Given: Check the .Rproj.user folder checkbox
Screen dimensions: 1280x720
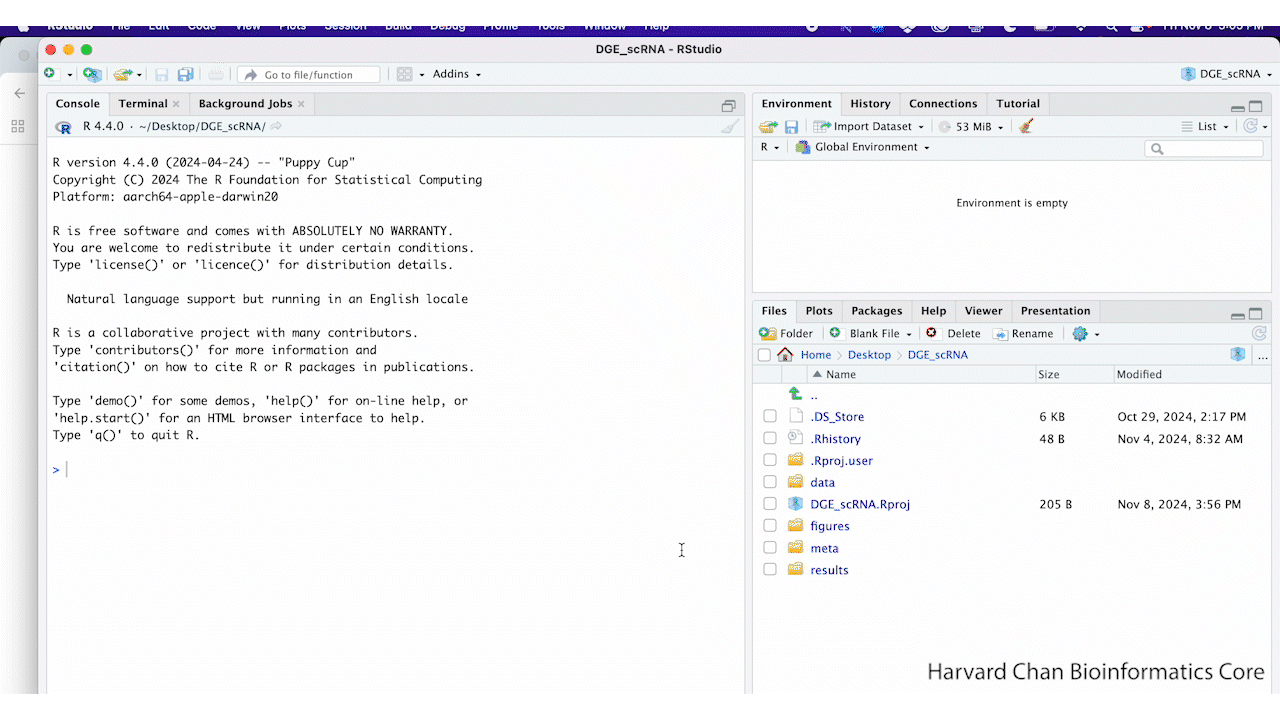Looking at the screenshot, I should pos(770,460).
